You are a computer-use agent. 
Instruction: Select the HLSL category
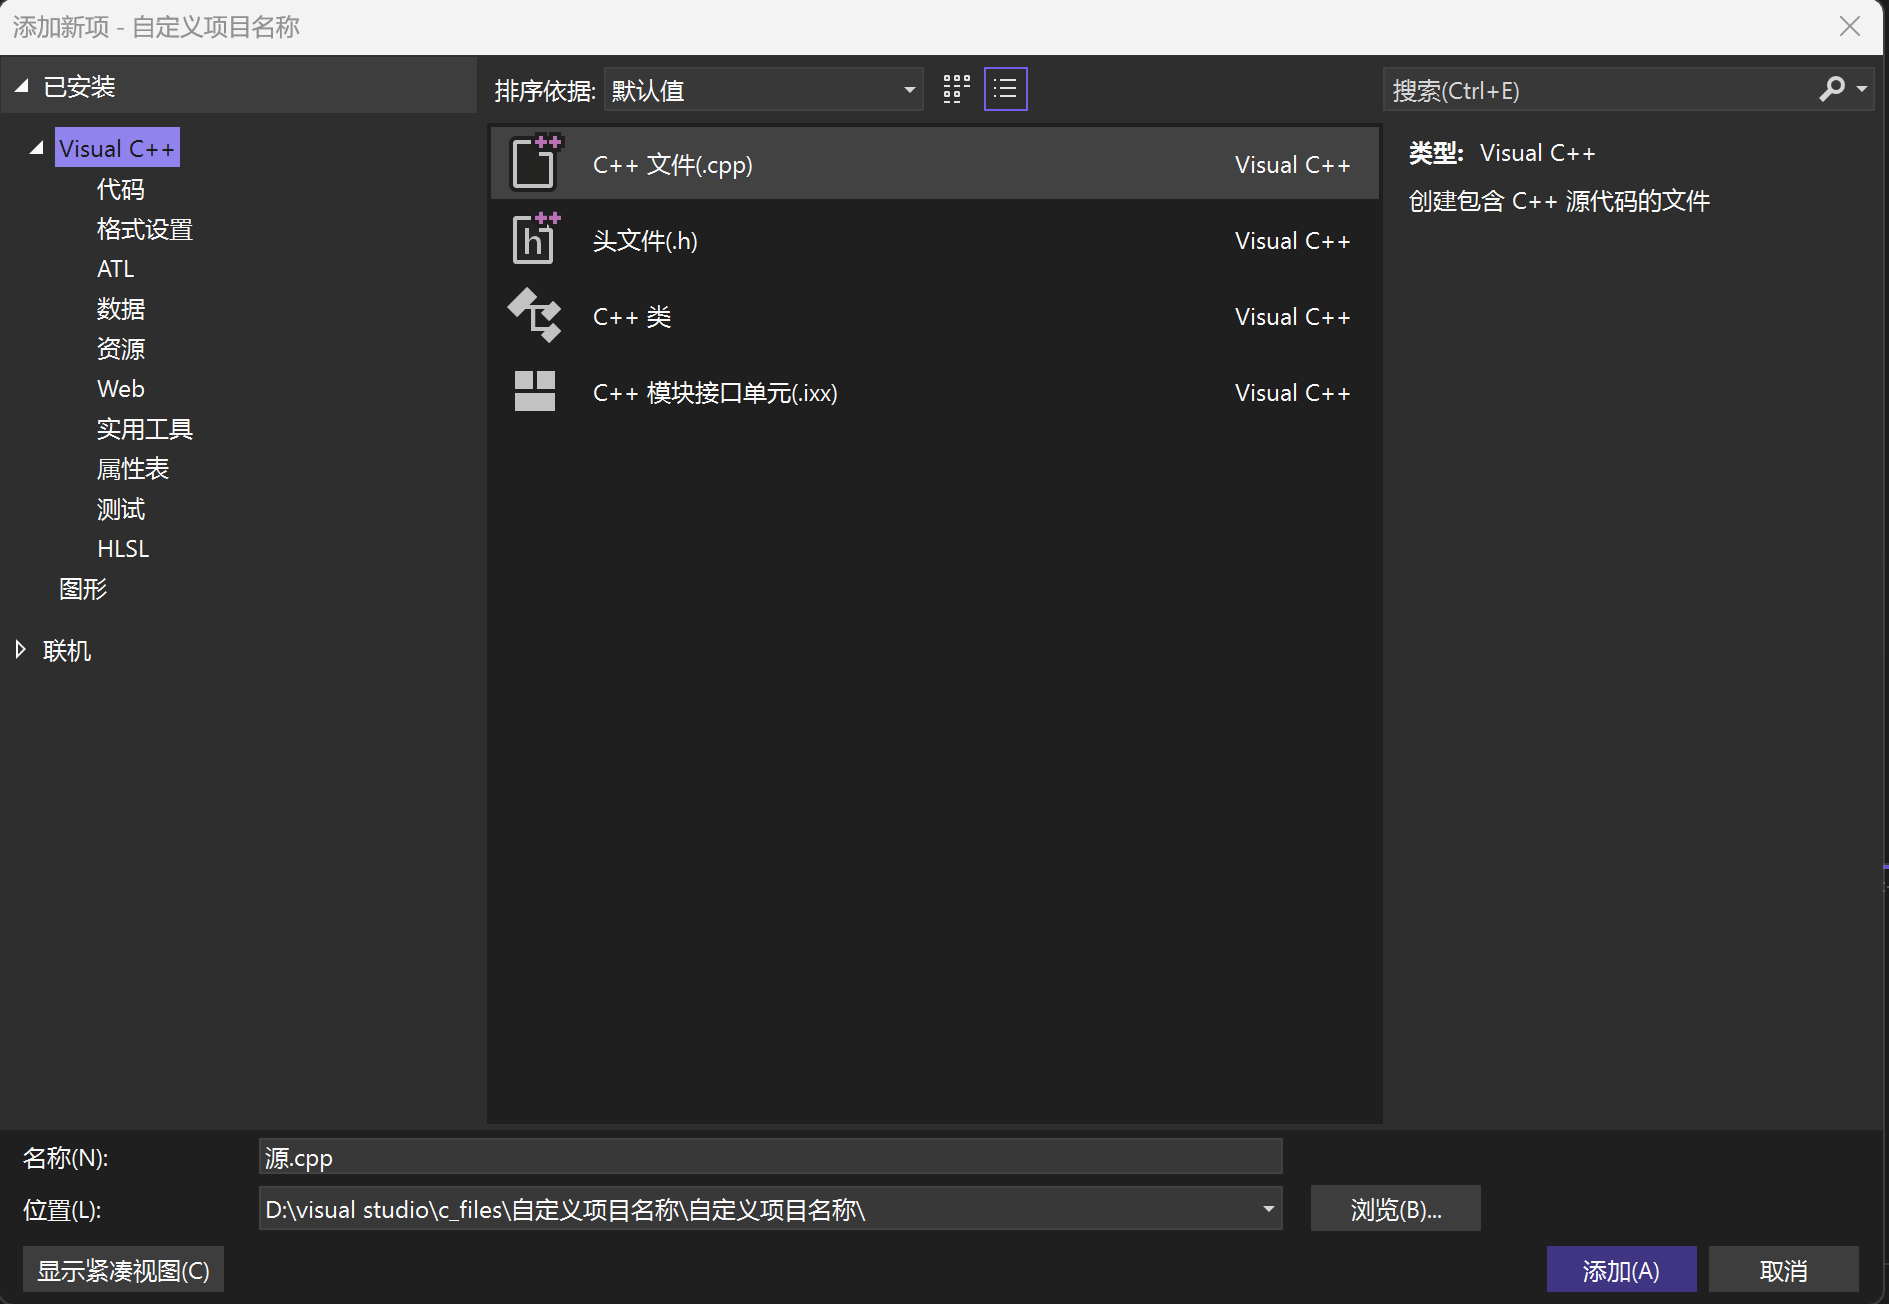123,549
